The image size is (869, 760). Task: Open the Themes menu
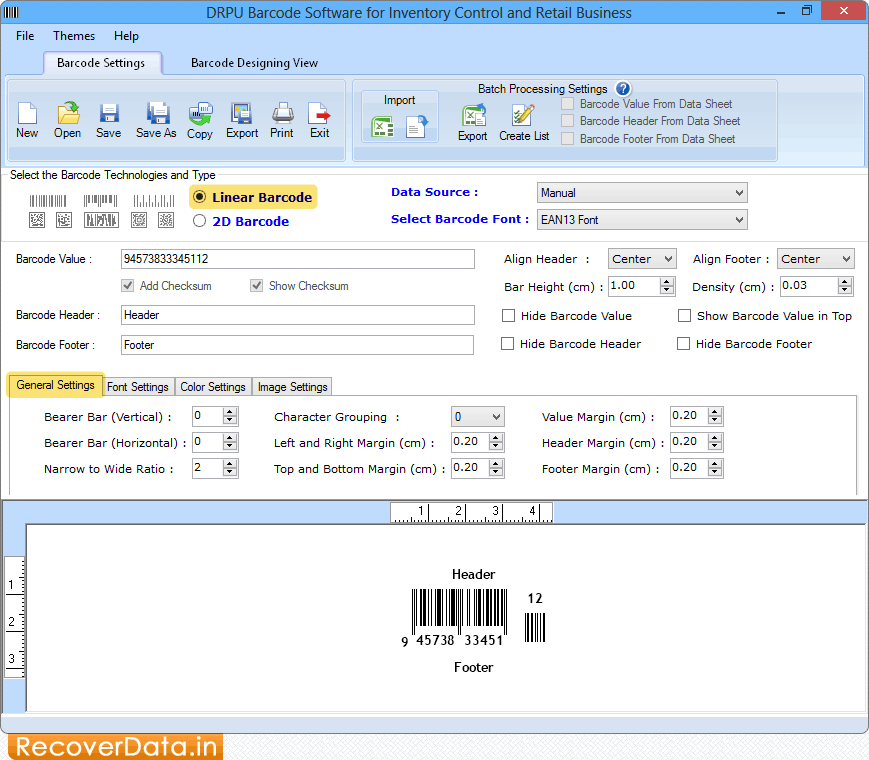point(73,35)
